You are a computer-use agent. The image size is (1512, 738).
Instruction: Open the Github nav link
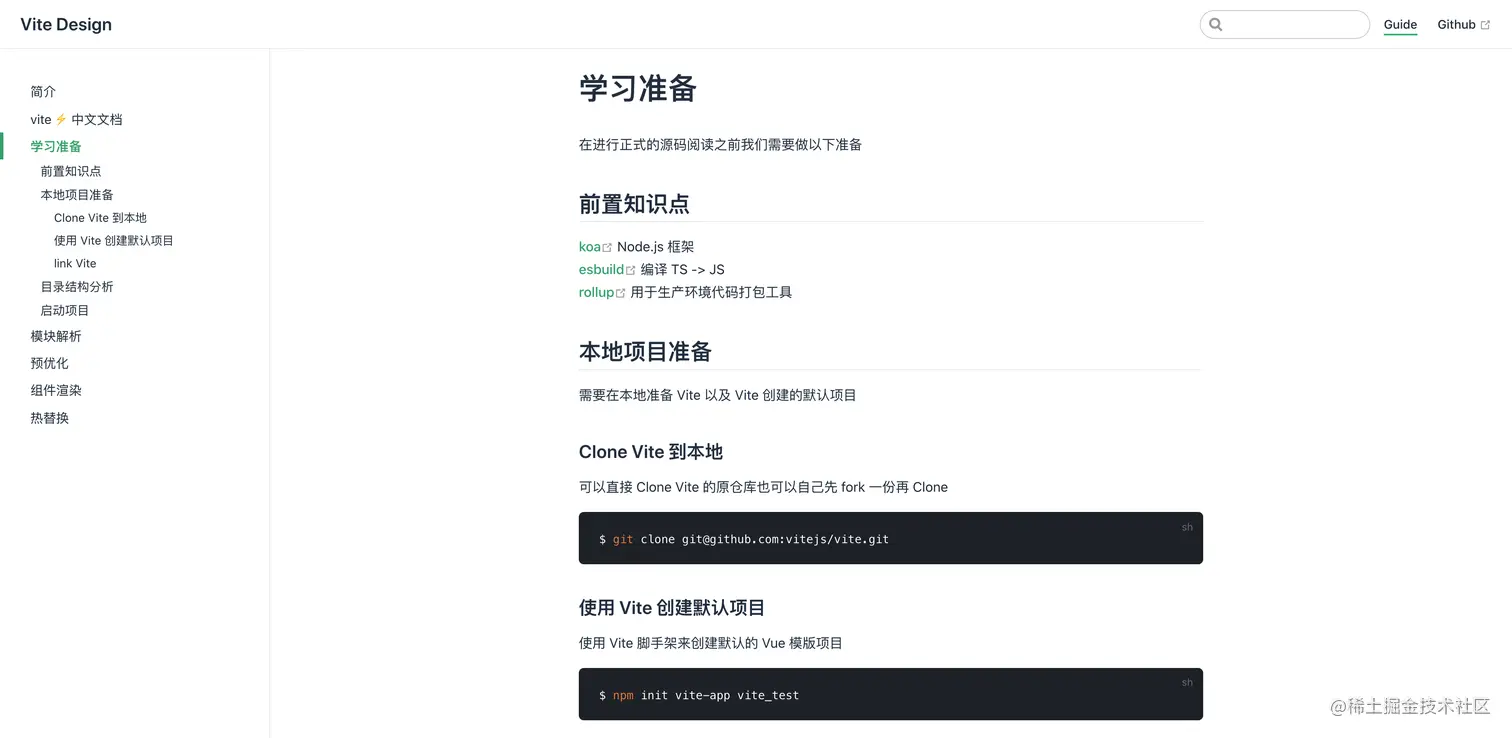click(1456, 25)
